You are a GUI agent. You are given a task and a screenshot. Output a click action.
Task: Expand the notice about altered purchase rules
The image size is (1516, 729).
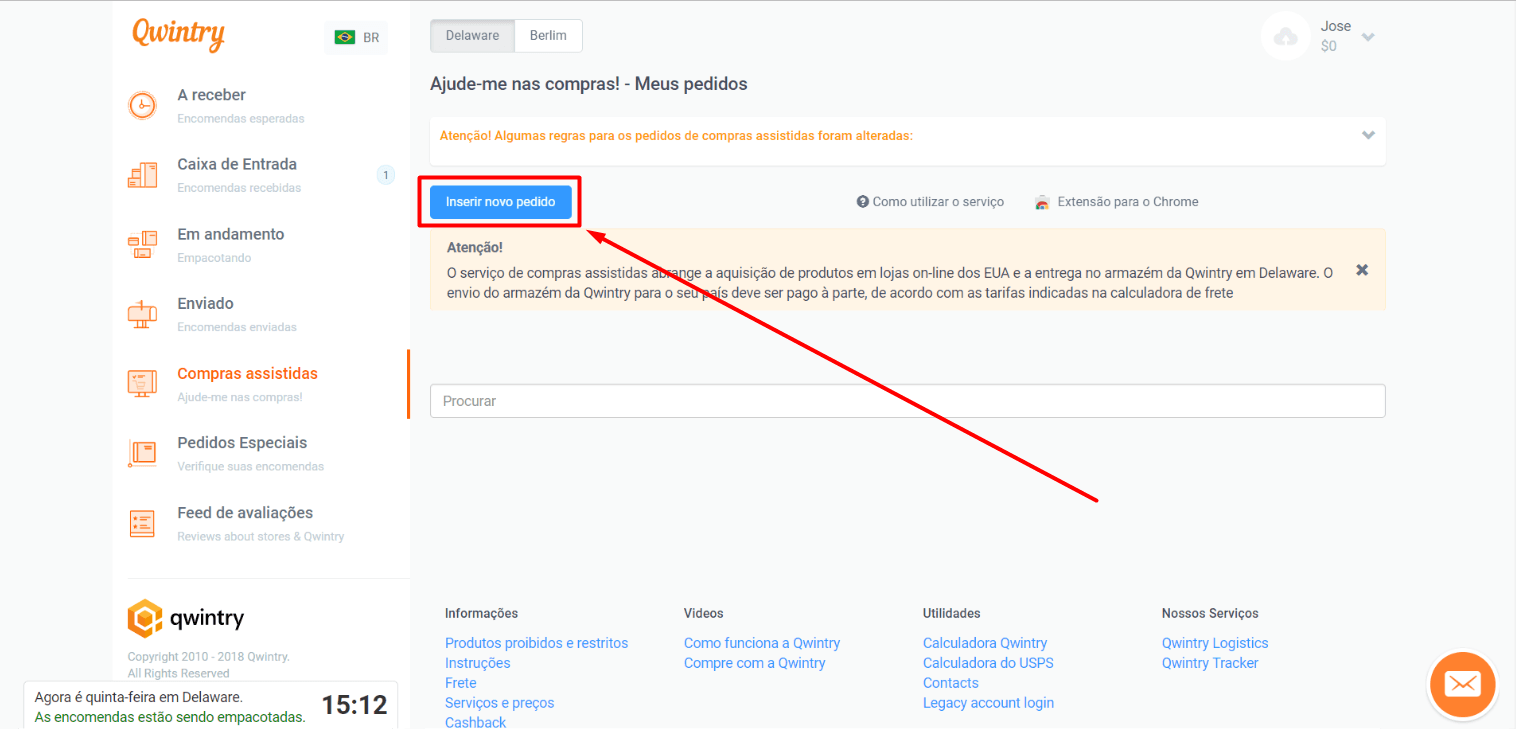(x=1368, y=134)
